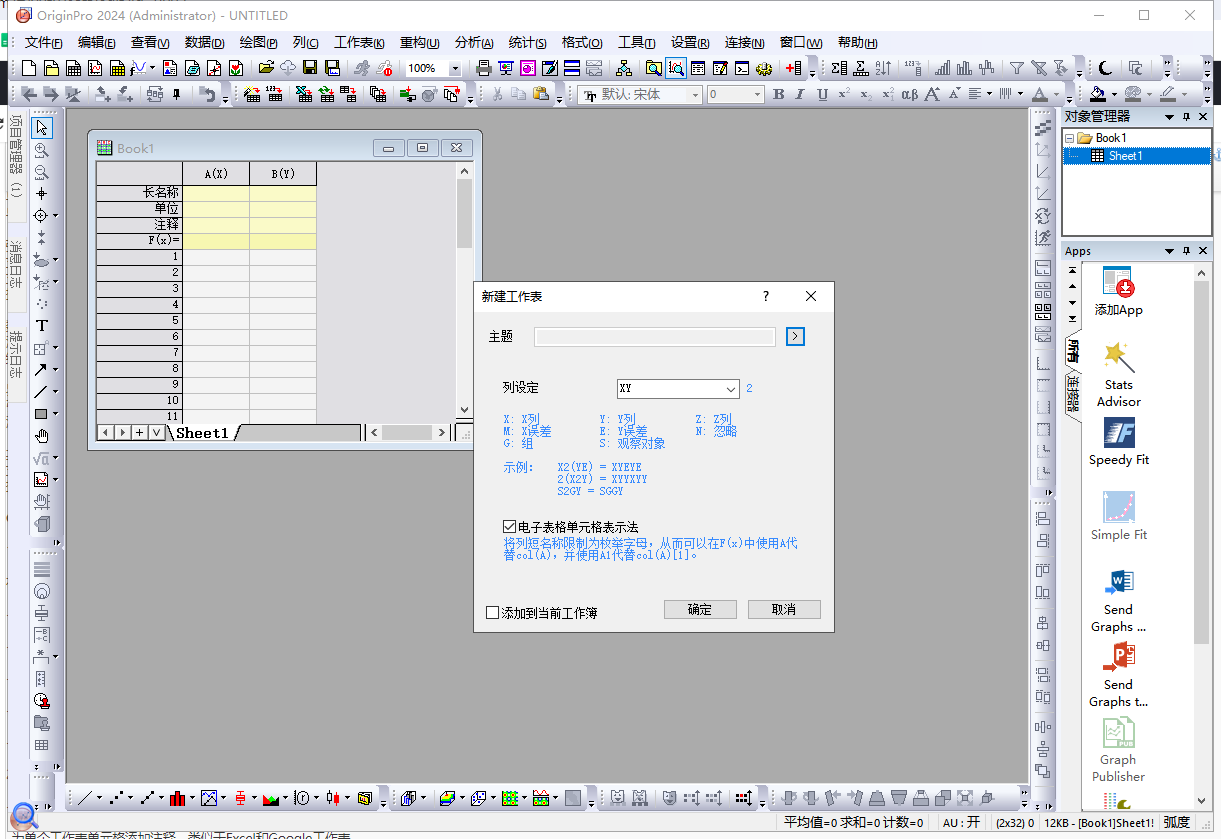Open the Rectangle tool dropdown arrow
The image size is (1221, 839).
(x=55, y=414)
